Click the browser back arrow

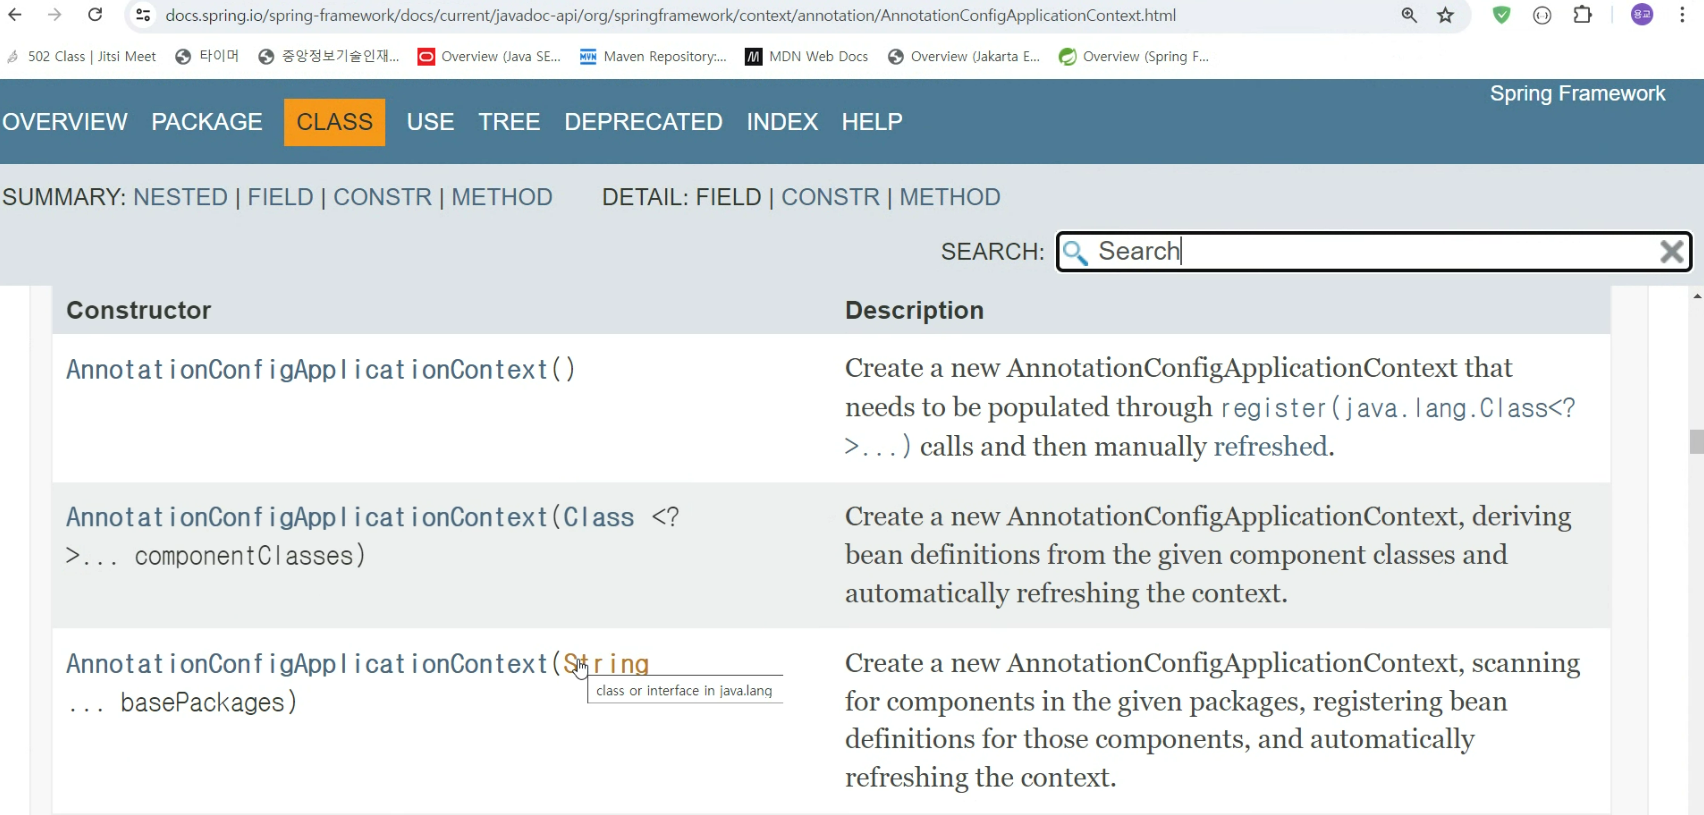[15, 15]
